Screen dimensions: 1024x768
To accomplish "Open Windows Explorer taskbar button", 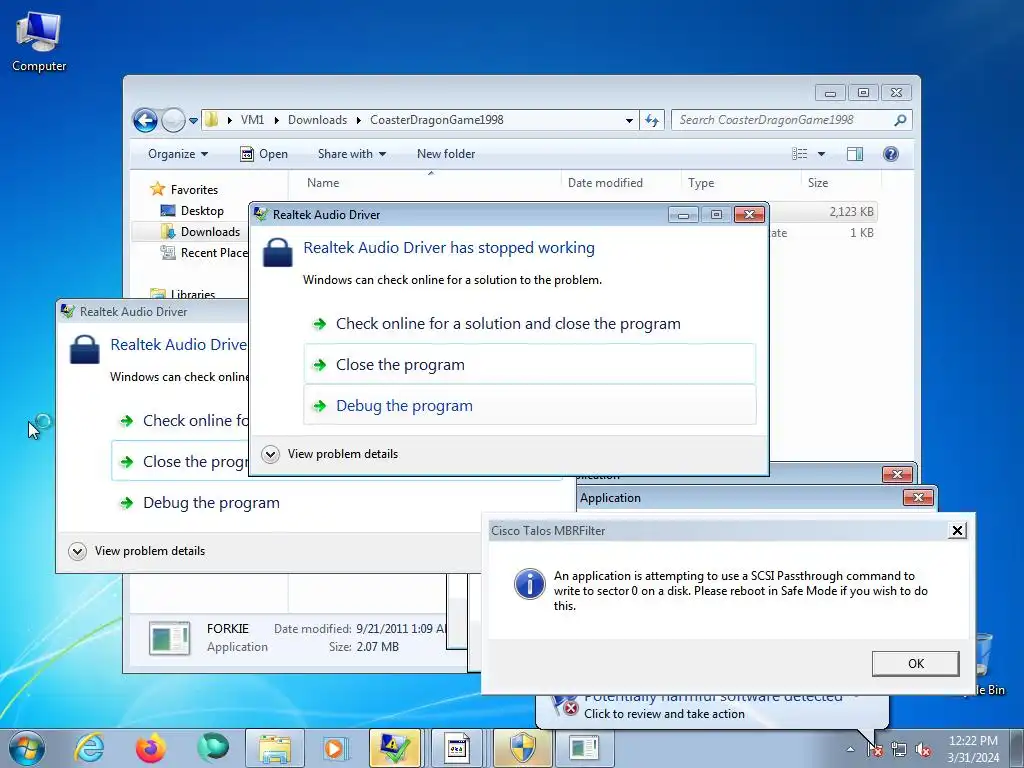I will pos(275,748).
